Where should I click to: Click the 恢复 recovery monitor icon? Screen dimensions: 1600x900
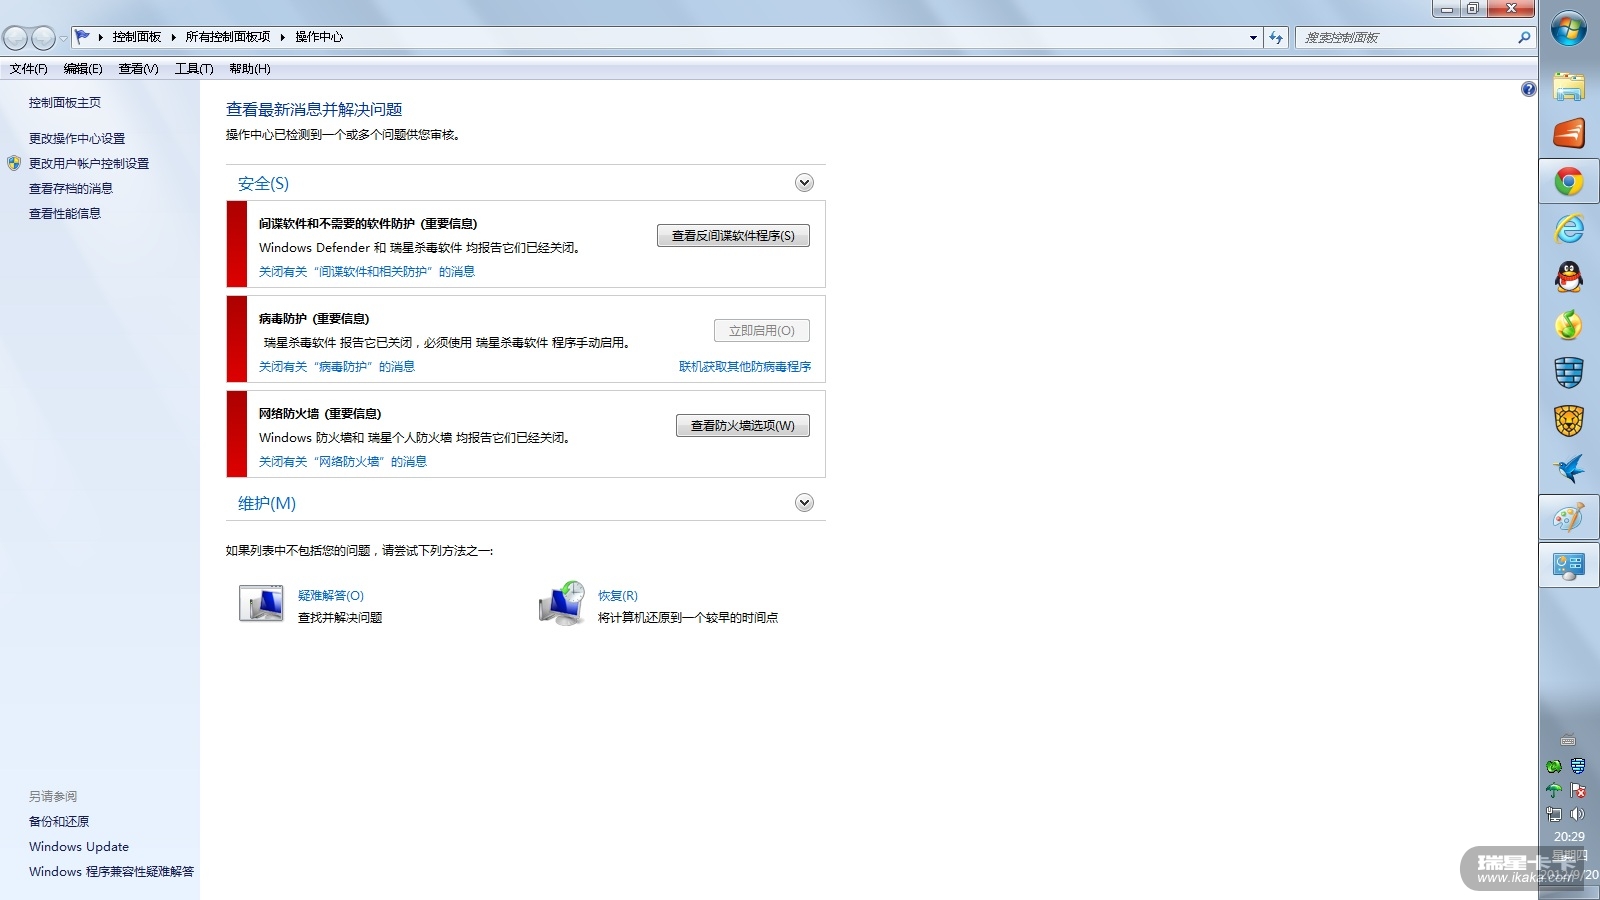click(x=561, y=603)
